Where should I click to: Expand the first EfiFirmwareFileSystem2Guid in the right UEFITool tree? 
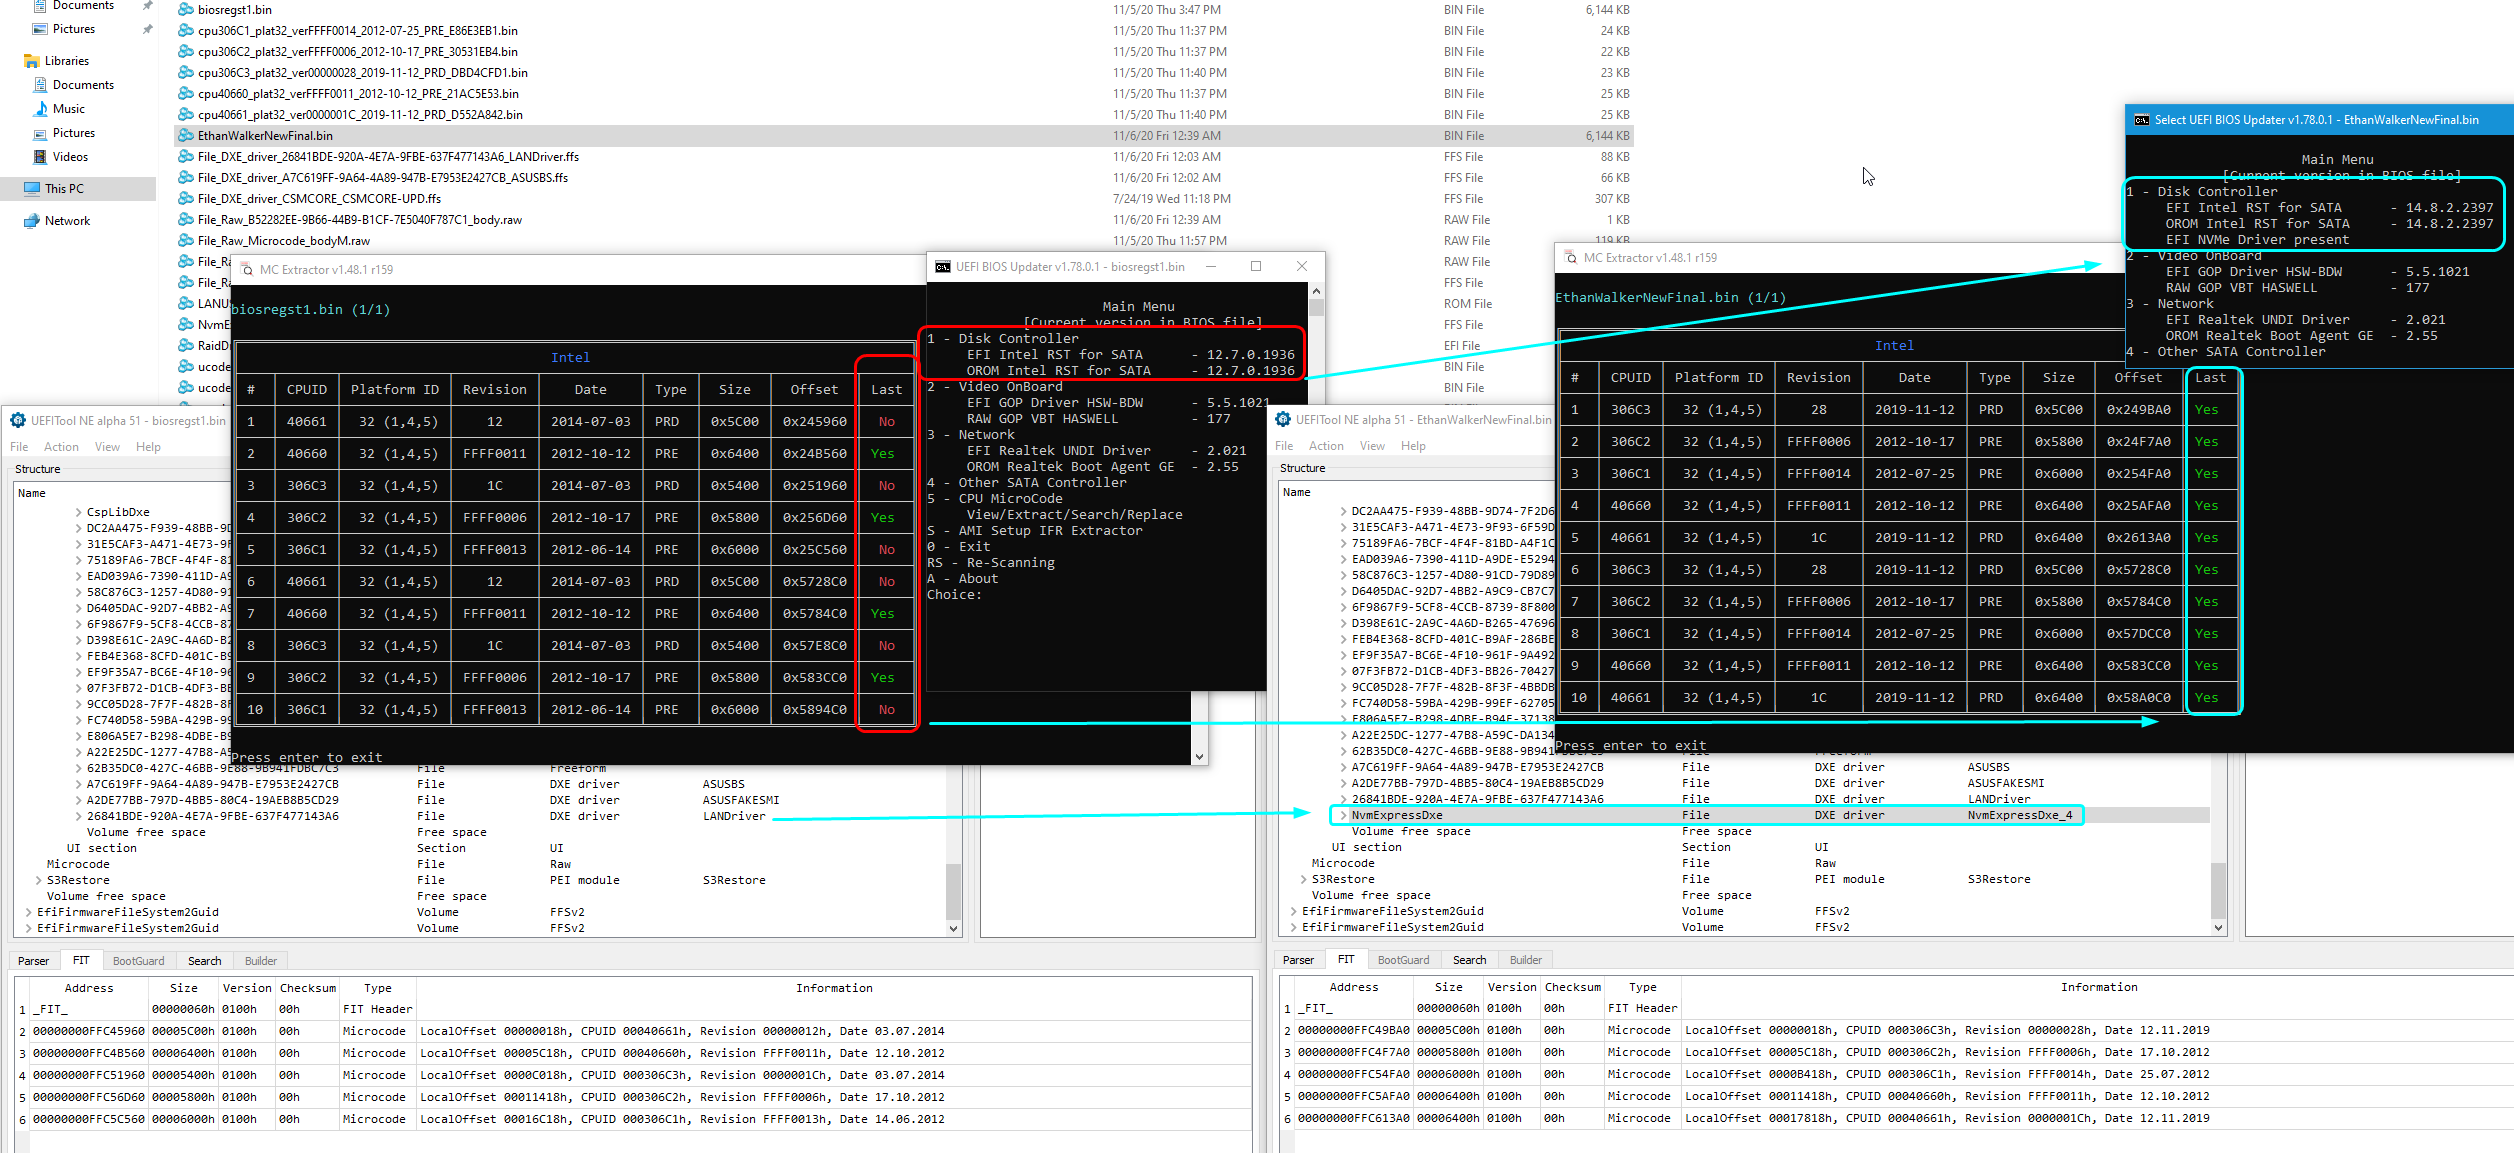(x=1293, y=912)
